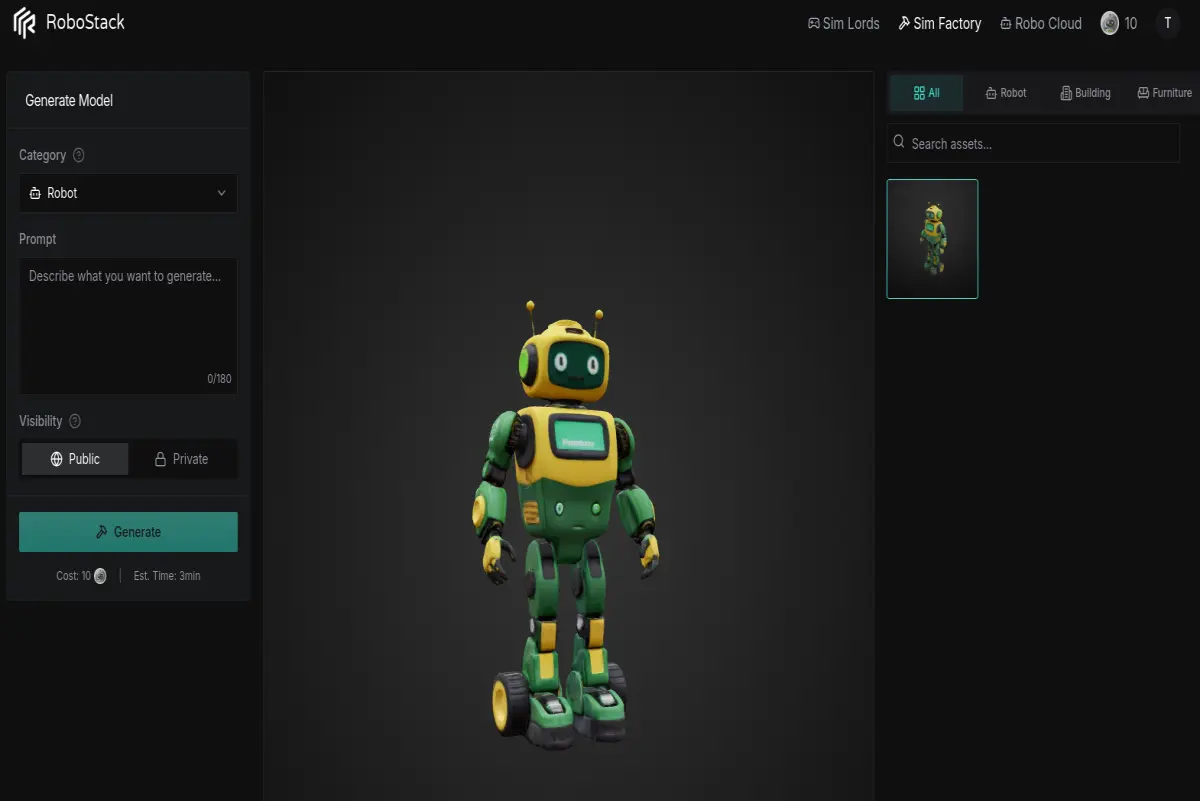Open the Category Robot dropdown
The width and height of the screenshot is (1200, 801).
pyautogui.click(x=128, y=193)
